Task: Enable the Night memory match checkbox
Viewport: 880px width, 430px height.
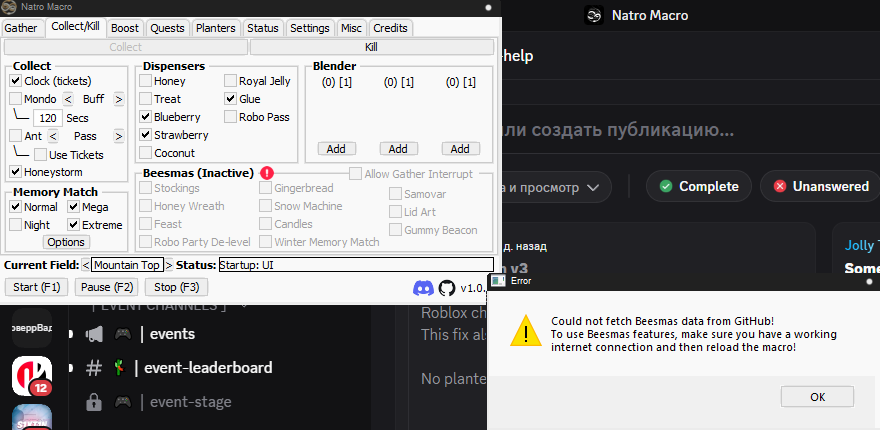Action: pos(16,225)
